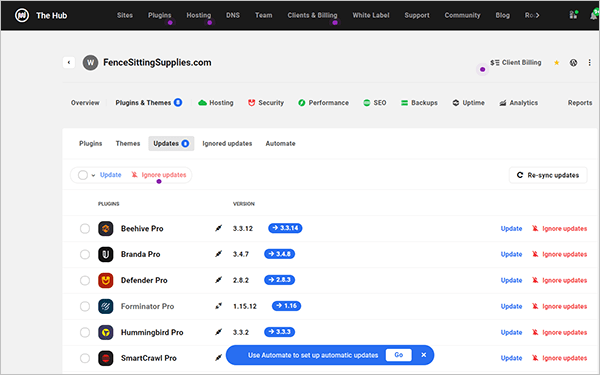
Task: Open the Ignored updates sub-tab
Action: point(227,143)
